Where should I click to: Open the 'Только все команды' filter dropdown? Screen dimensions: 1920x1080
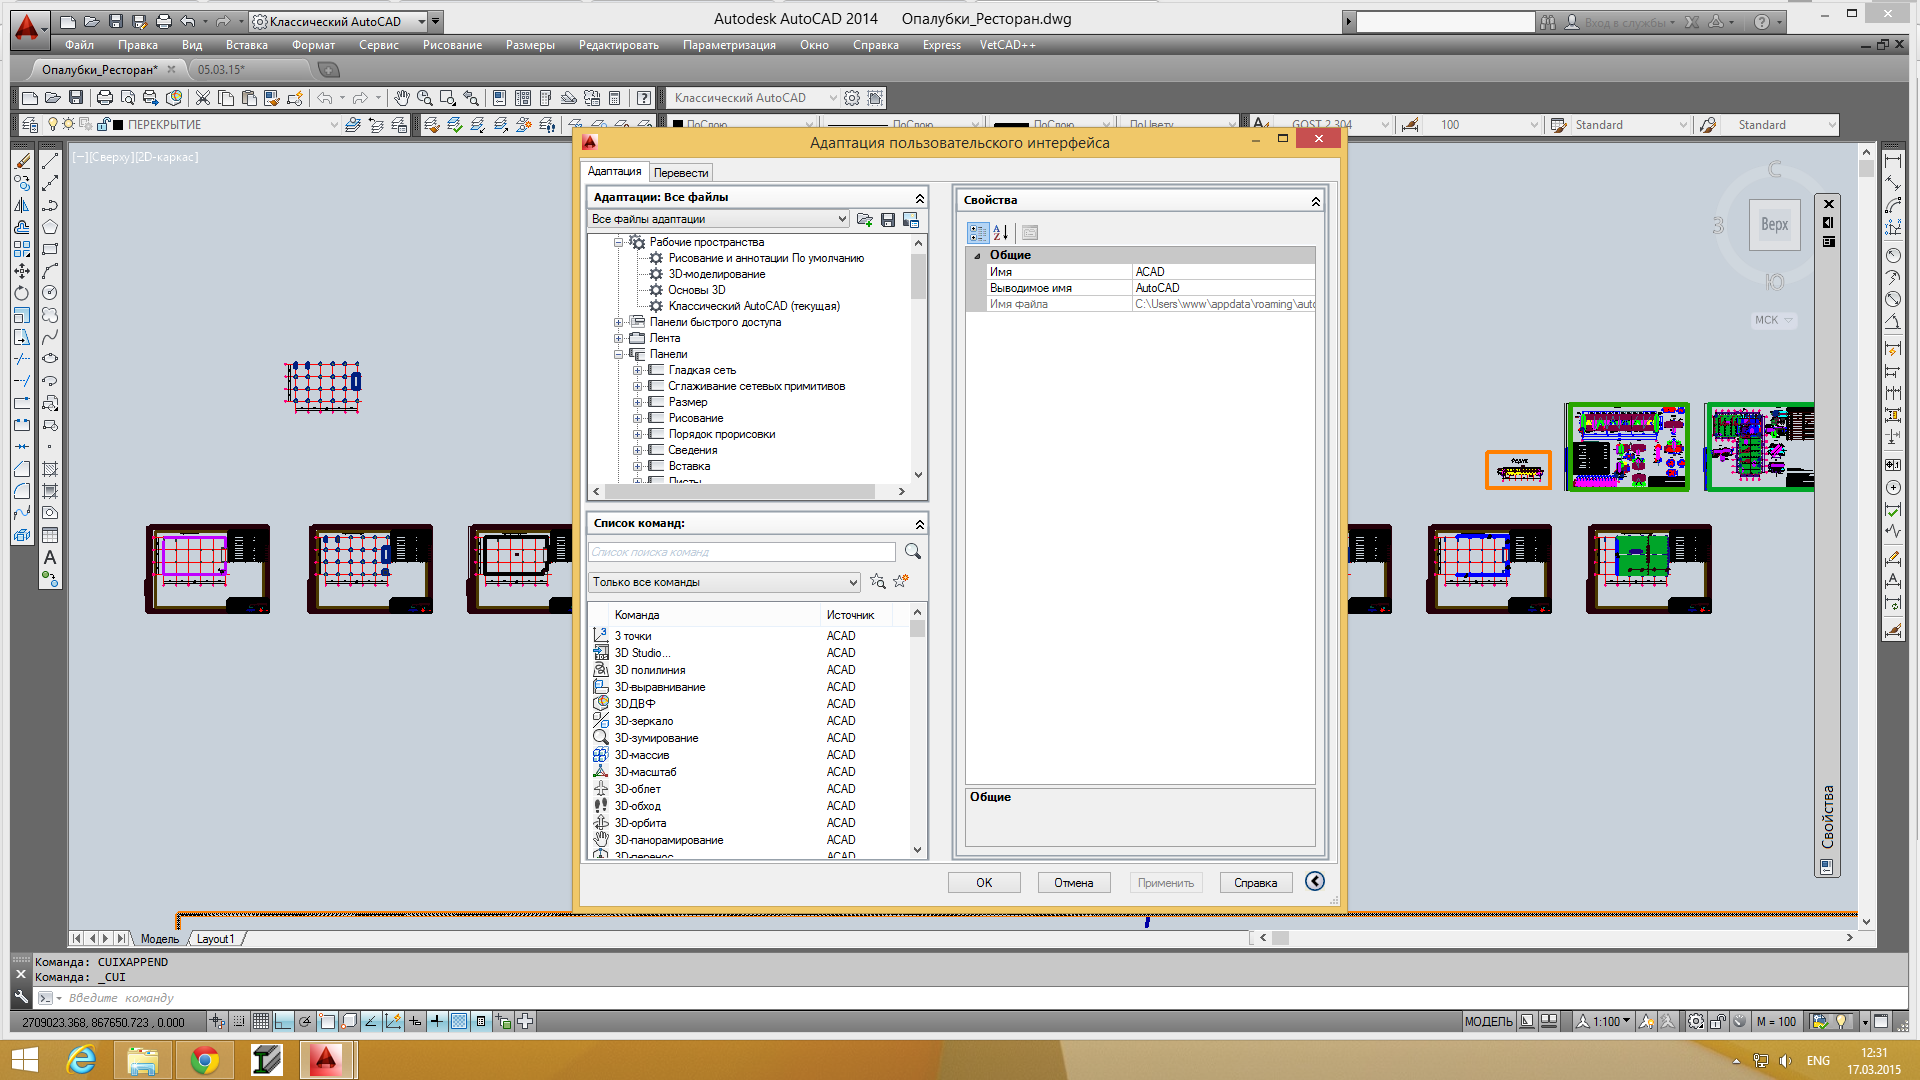[725, 582]
